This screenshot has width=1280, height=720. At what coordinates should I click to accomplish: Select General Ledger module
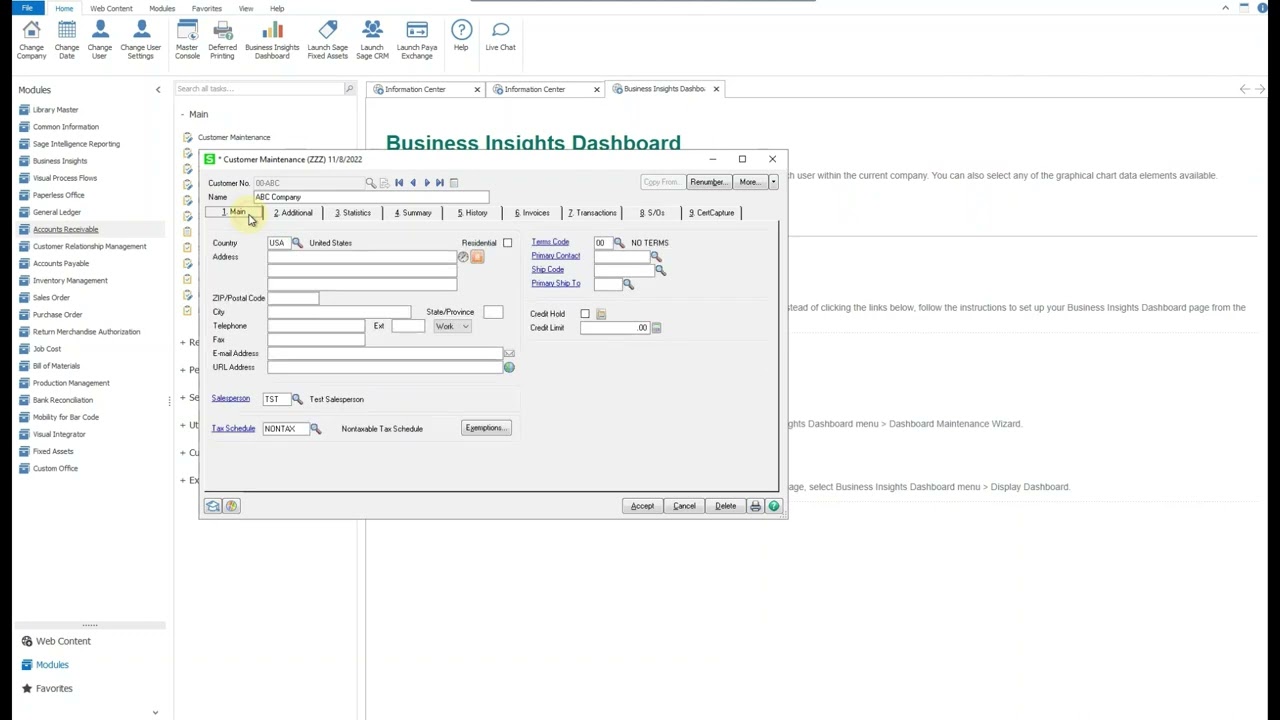(57, 212)
